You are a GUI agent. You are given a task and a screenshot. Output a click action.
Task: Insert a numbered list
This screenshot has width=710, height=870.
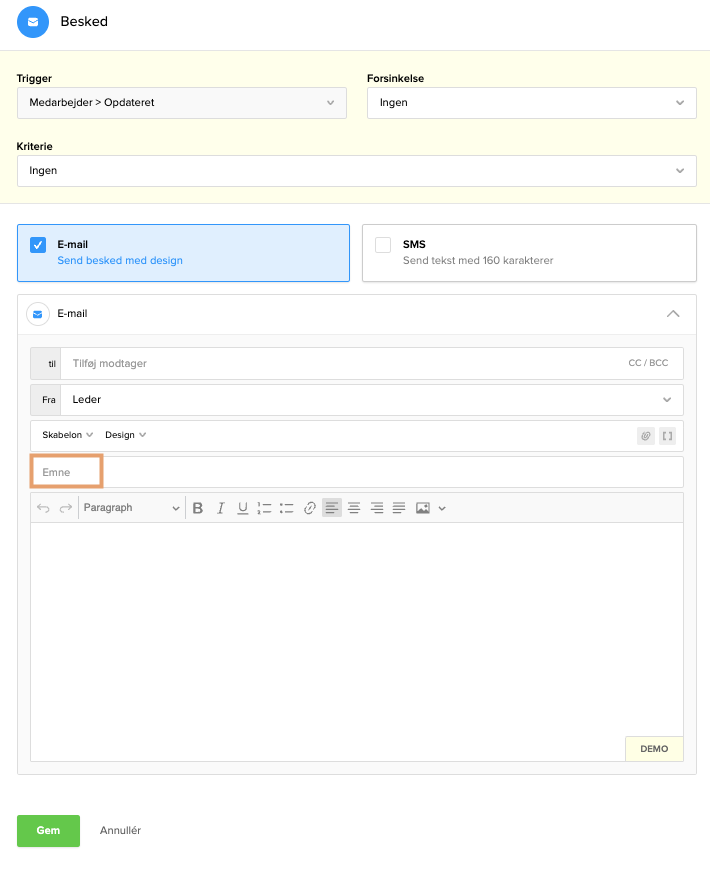pyautogui.click(x=264, y=508)
